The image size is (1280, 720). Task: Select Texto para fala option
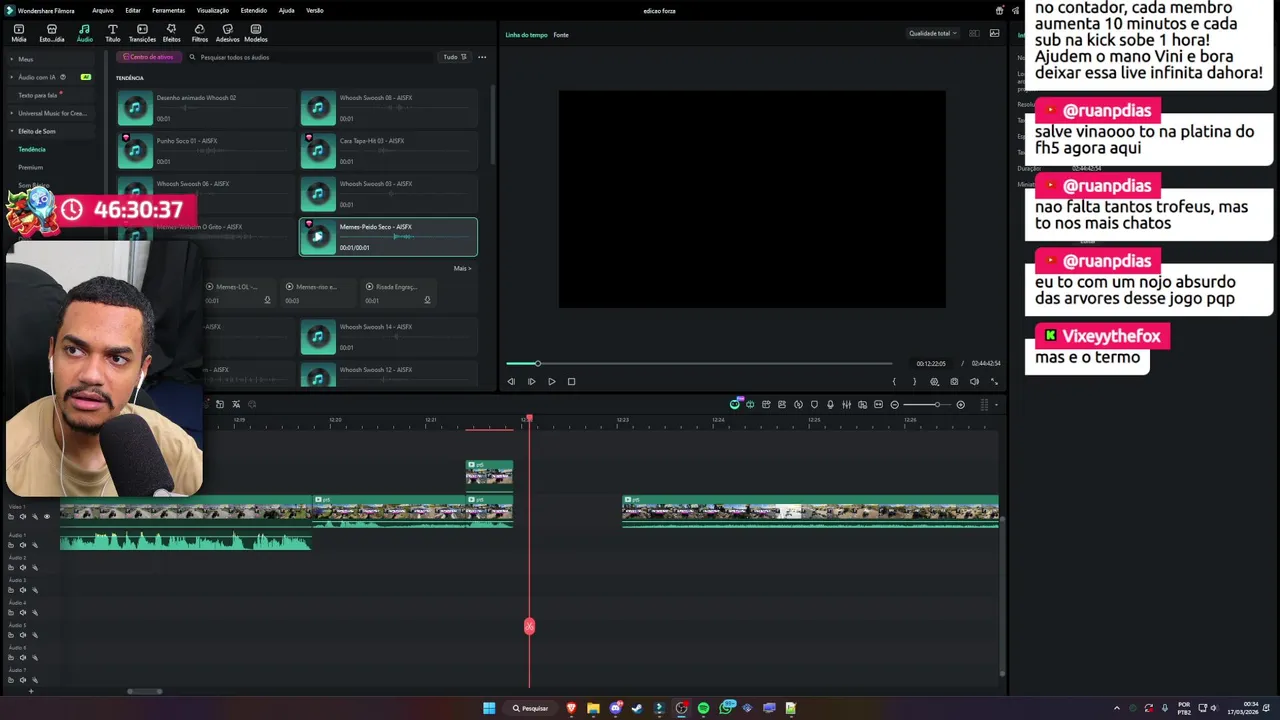click(x=38, y=95)
